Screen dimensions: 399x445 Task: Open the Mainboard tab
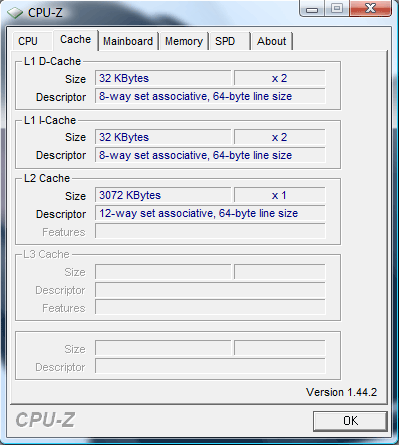[128, 41]
